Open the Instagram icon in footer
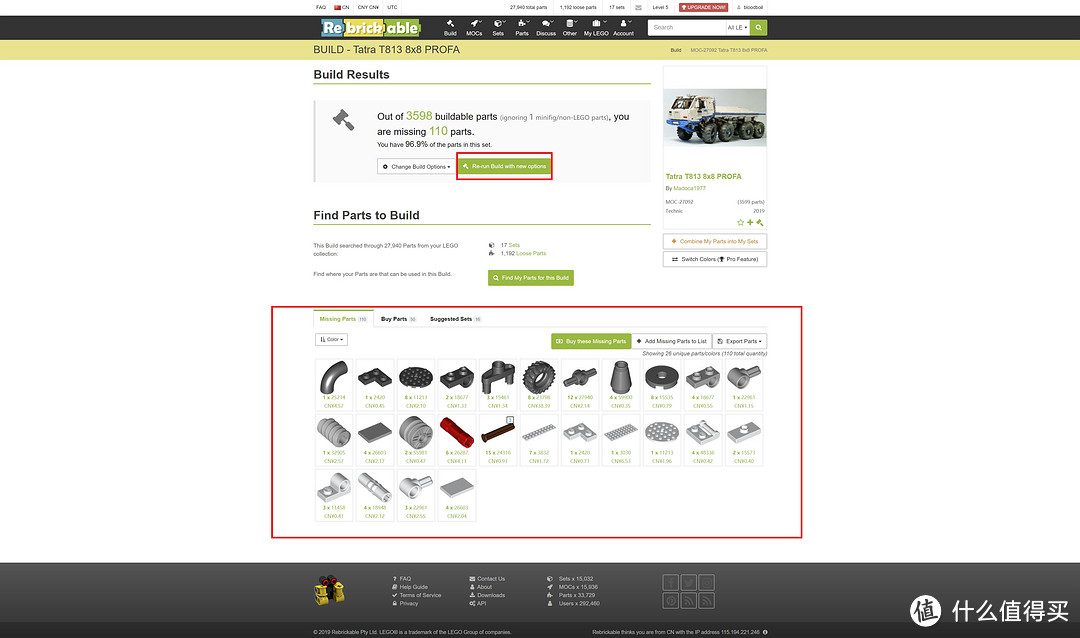 (707, 583)
